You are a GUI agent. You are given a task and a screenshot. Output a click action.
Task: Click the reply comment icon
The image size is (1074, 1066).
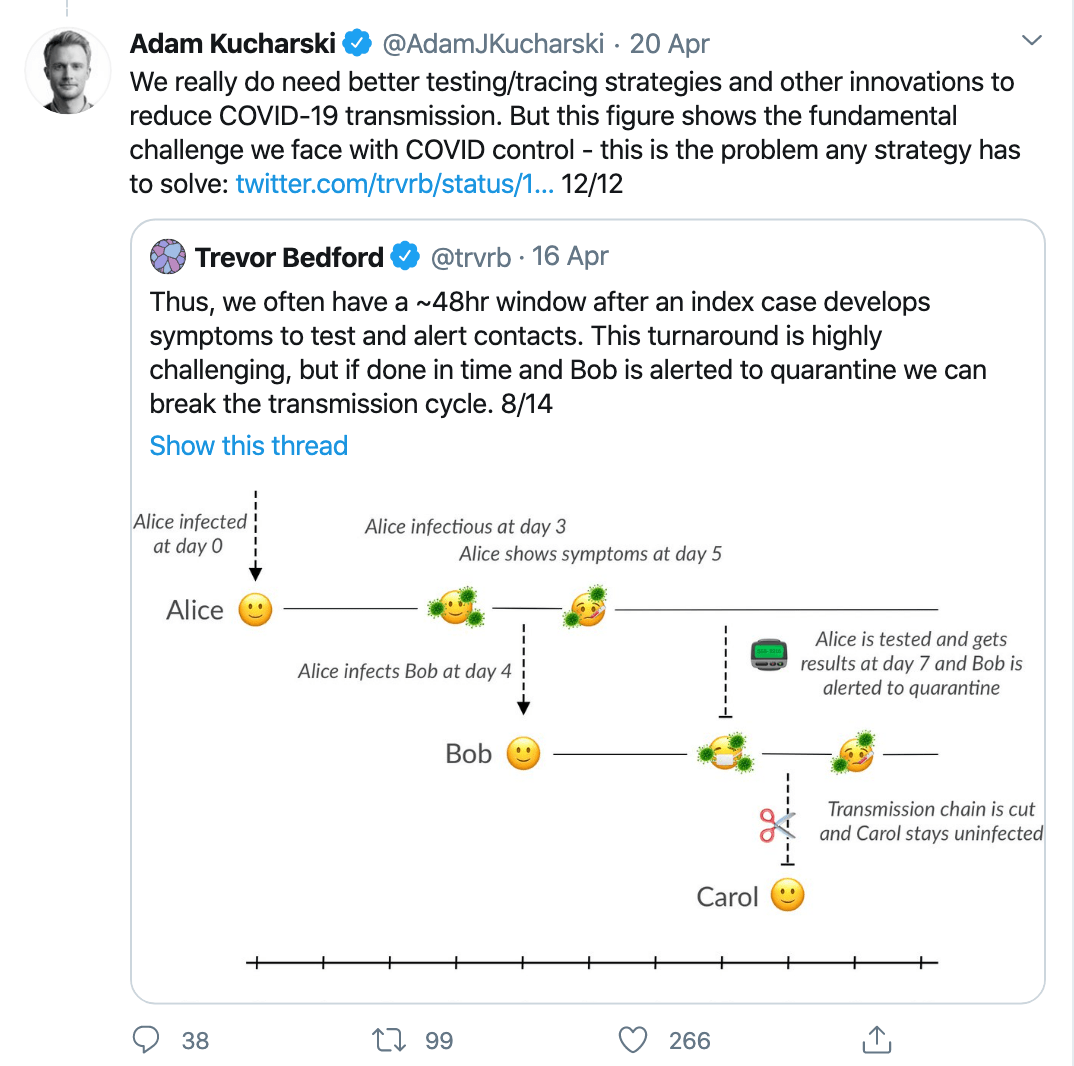click(146, 1040)
